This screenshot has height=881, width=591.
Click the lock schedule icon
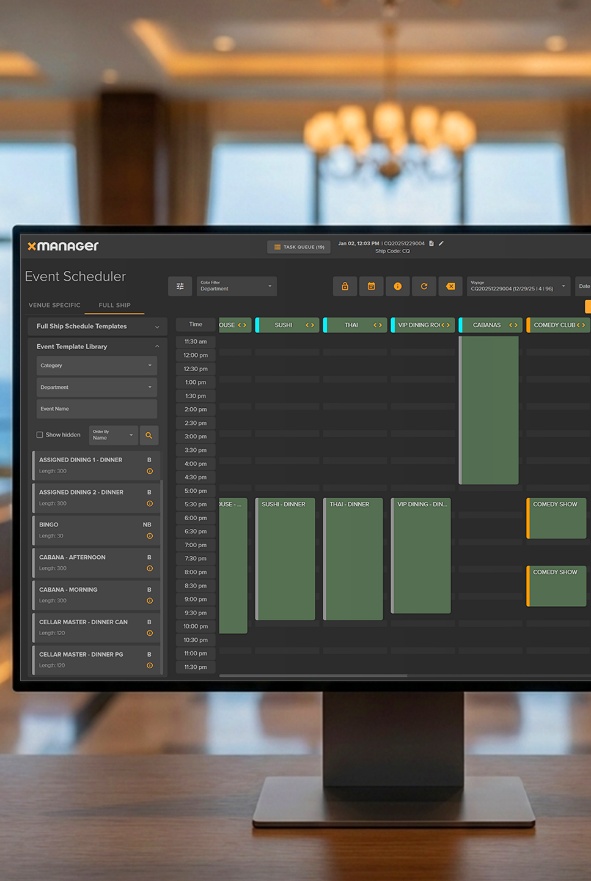[345, 286]
